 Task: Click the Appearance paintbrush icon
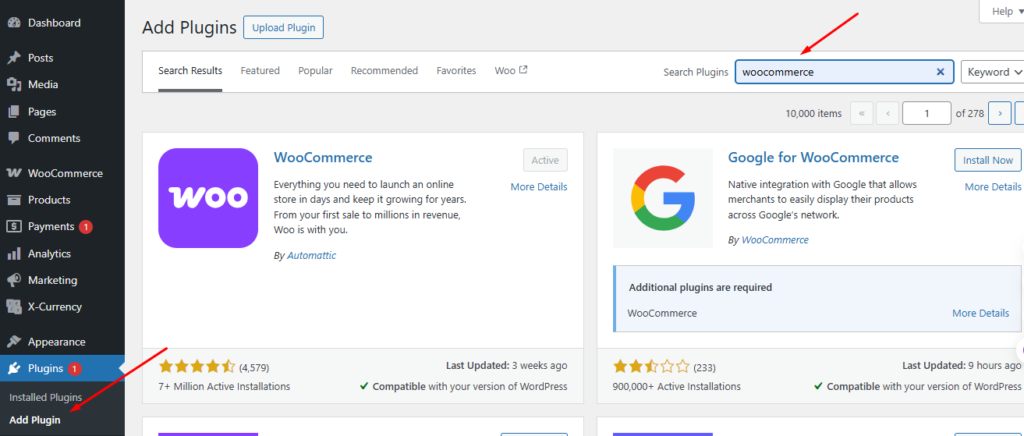coord(13,341)
